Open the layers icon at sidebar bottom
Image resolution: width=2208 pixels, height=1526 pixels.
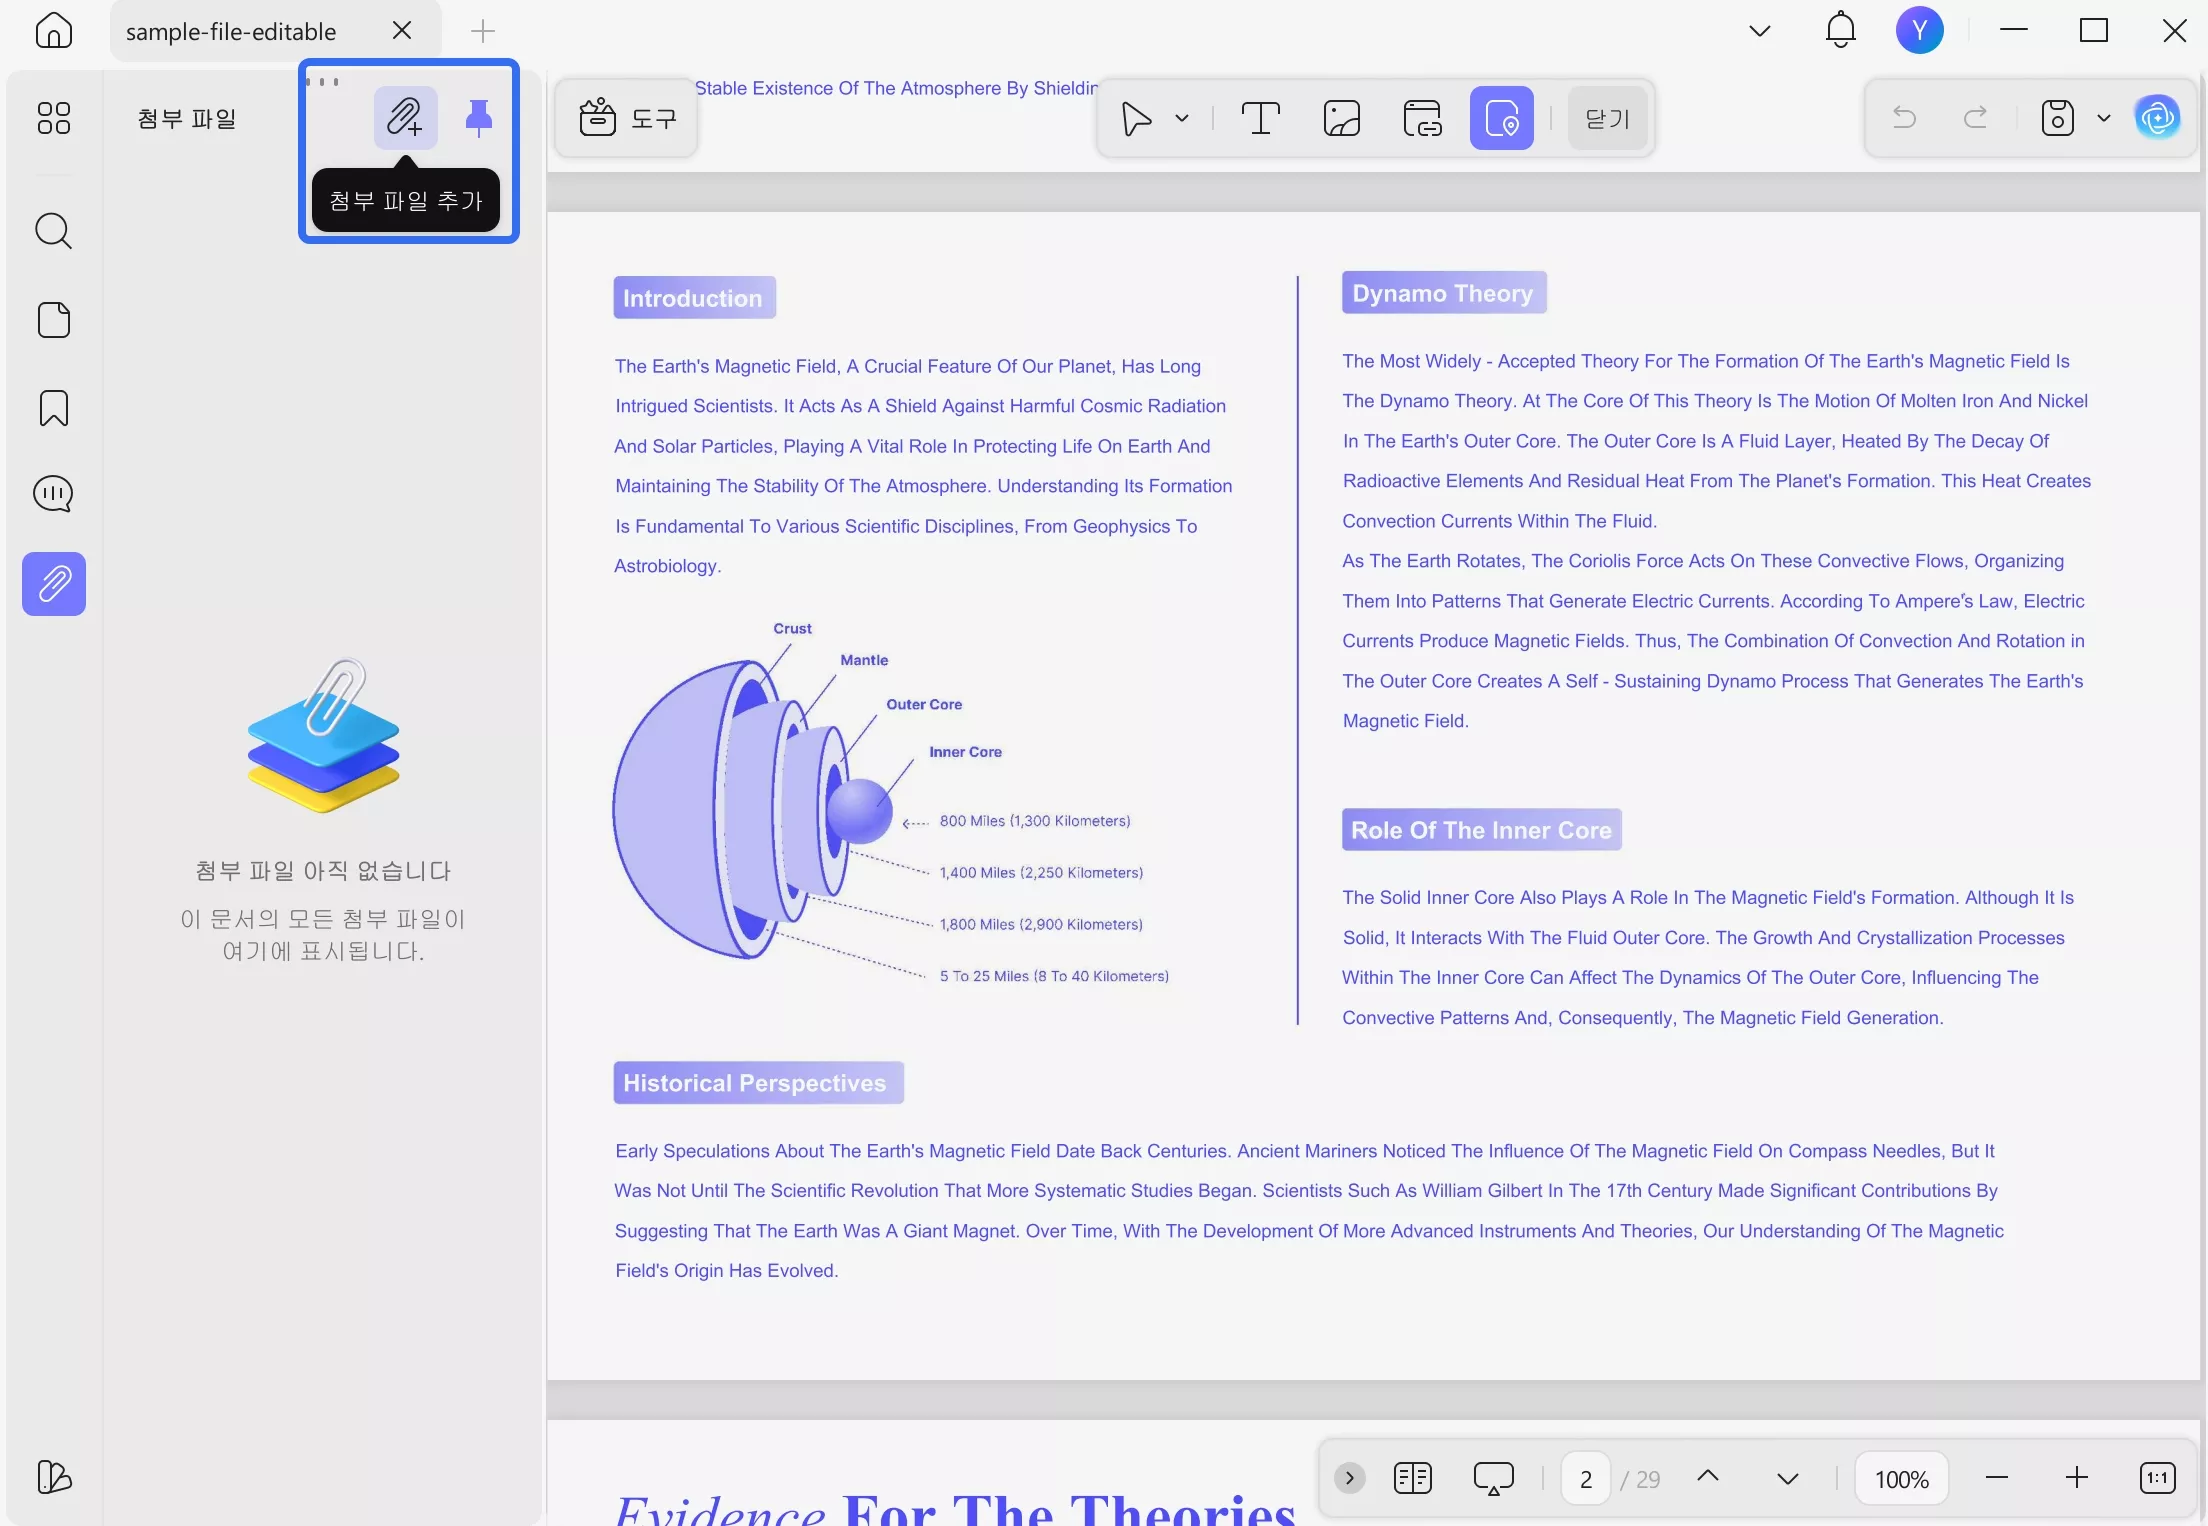pyautogui.click(x=54, y=1477)
